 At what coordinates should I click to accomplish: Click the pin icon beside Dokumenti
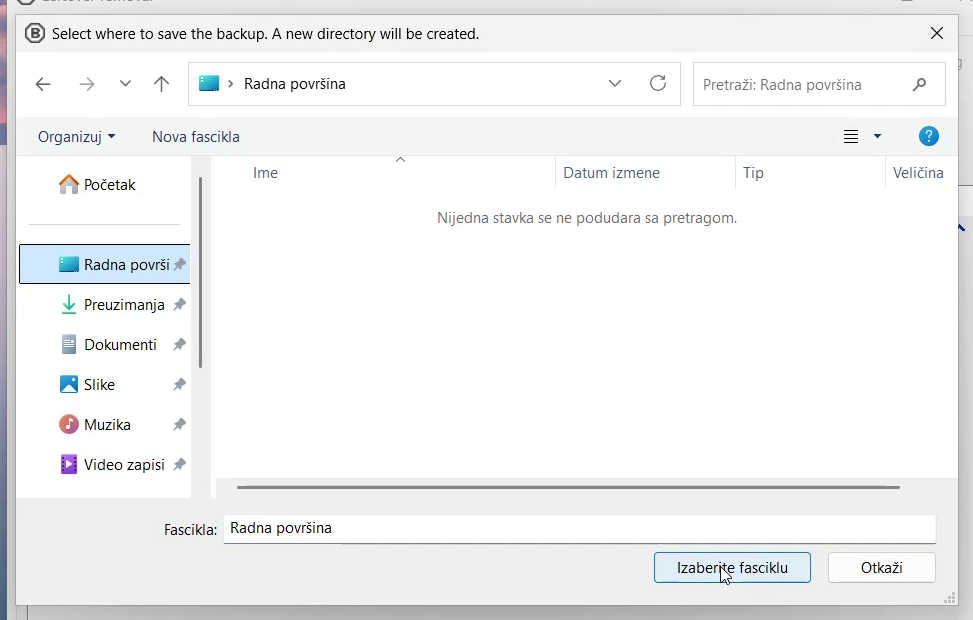coord(179,344)
